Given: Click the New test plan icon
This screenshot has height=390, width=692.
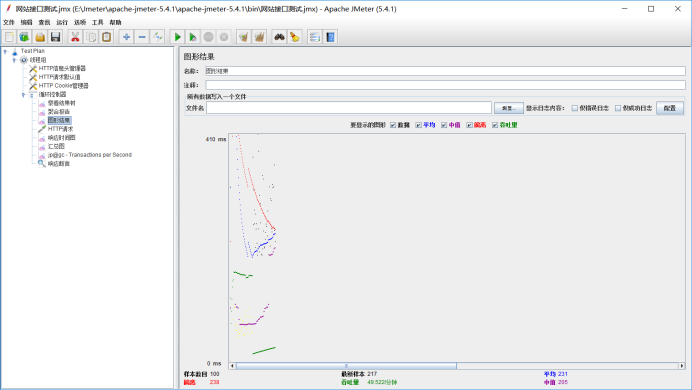Looking at the screenshot, I should tap(9, 37).
